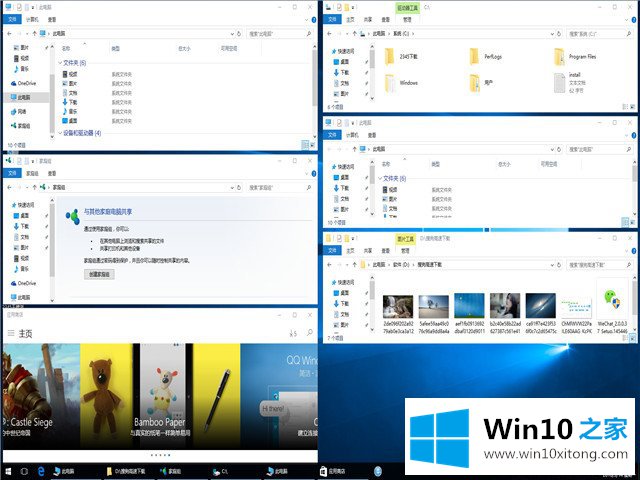Open address bar dropdown in left 此电脑 window

[232, 33]
